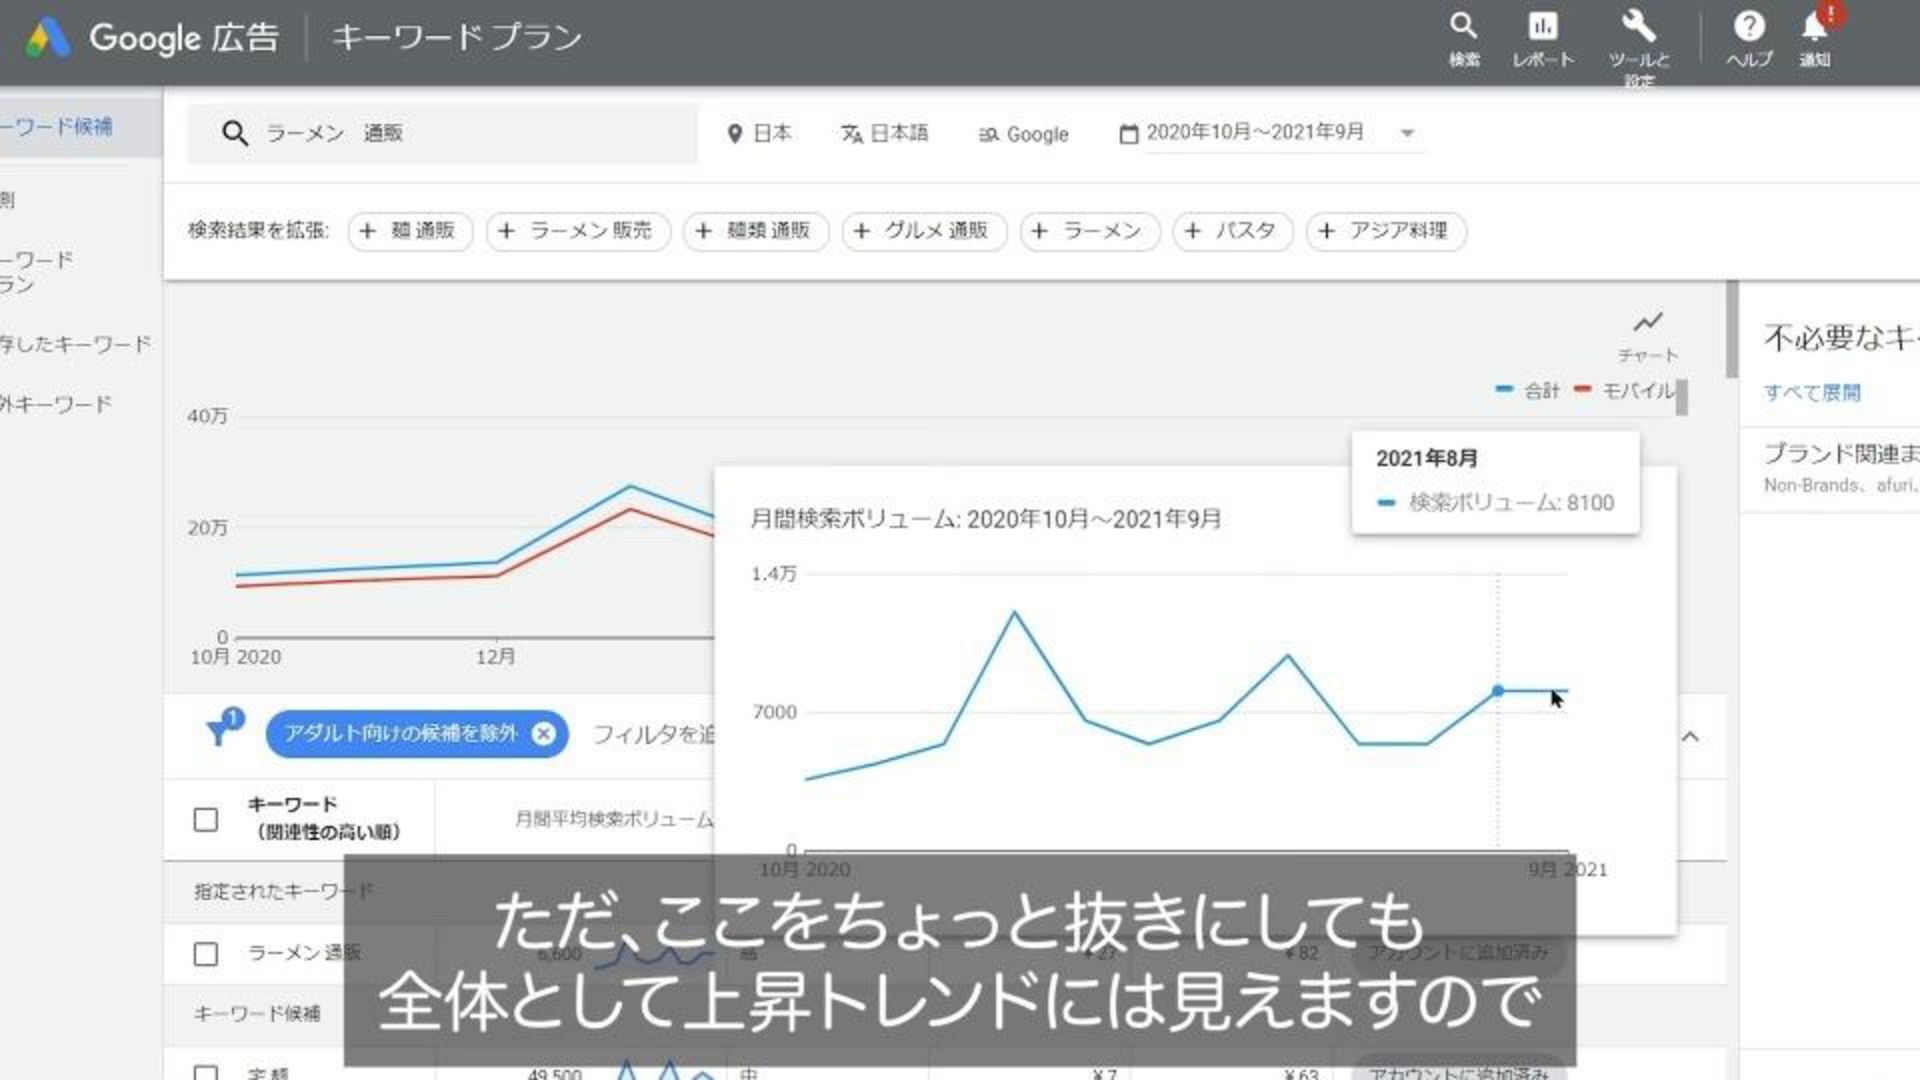Toggle the select-all keywords header checkbox
The image size is (1920, 1080).
pos(206,820)
